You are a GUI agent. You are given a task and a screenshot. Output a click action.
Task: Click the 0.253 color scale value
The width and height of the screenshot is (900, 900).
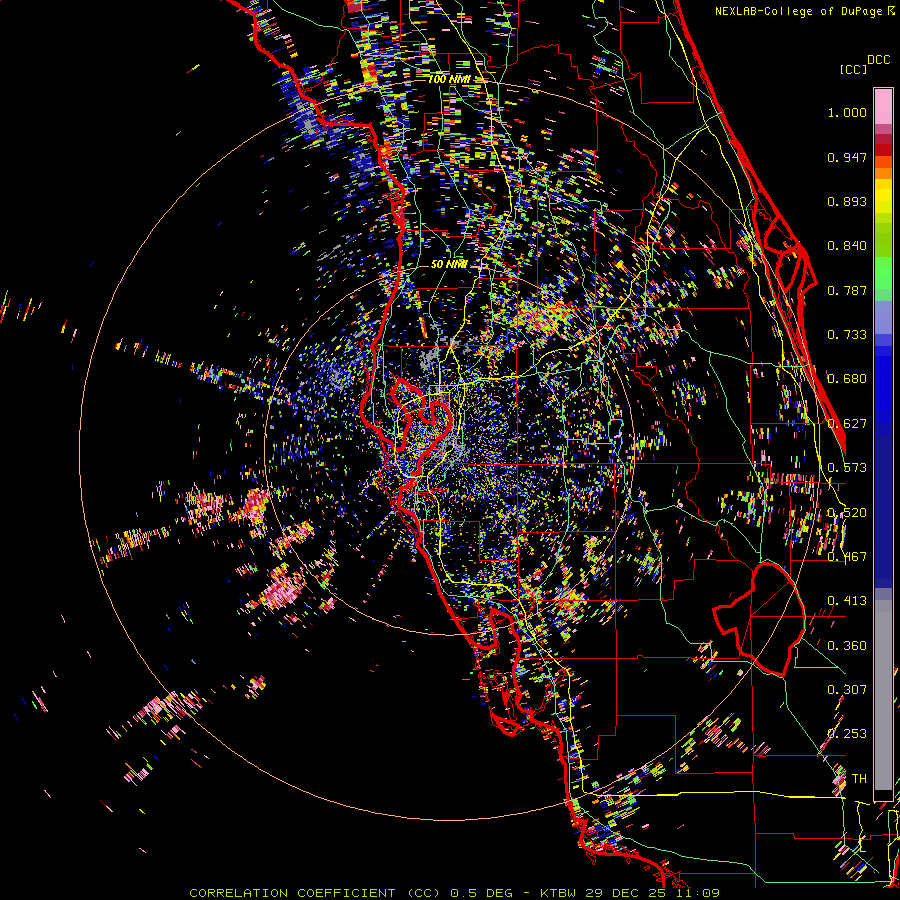(x=847, y=734)
